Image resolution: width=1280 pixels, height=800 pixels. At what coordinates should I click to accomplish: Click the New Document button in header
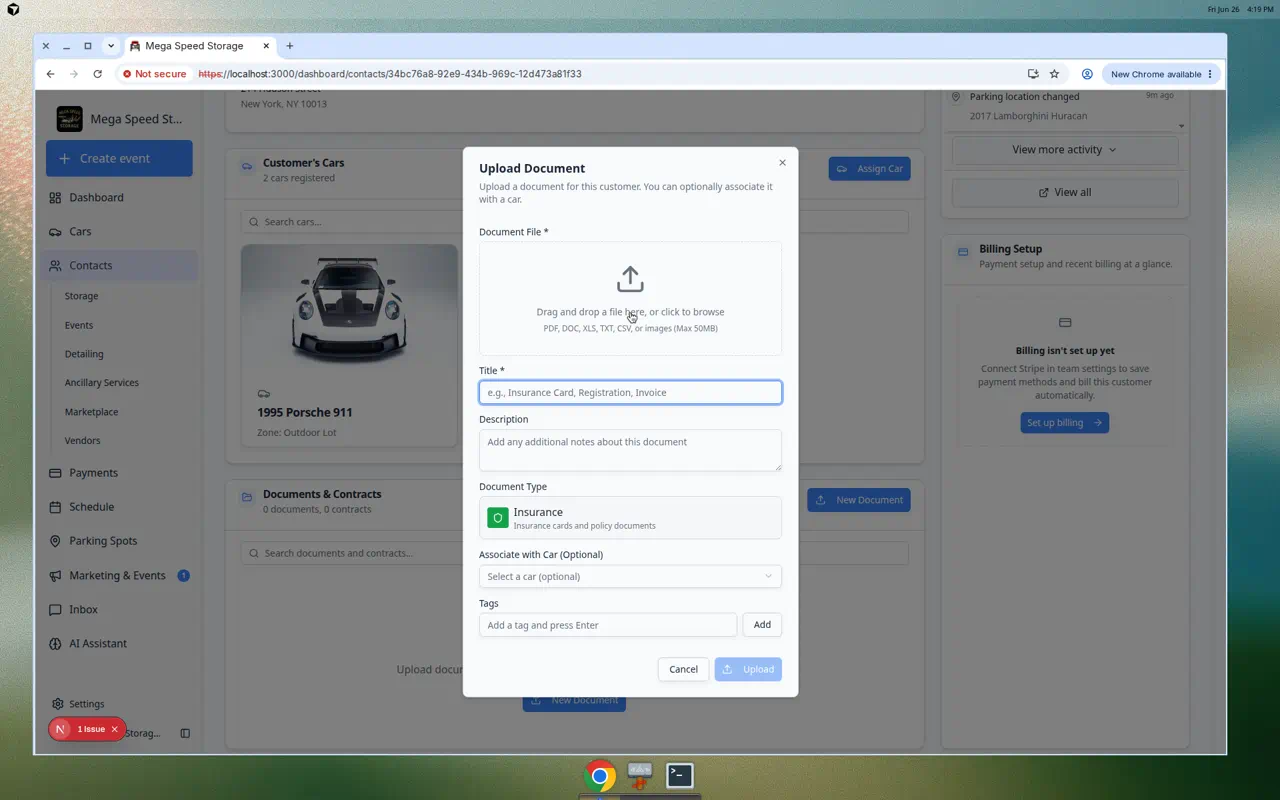[x=859, y=500]
